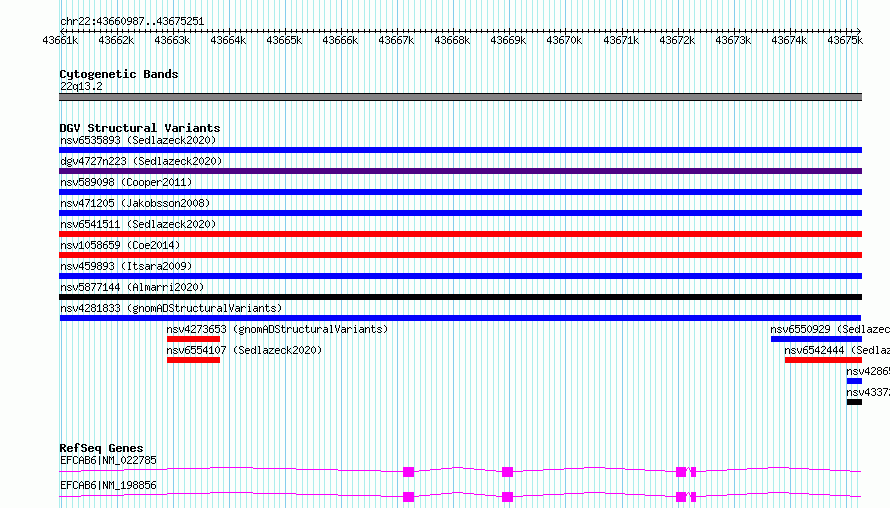Click the nsv6554107 (Sedlazeck2020) label
The image size is (890, 508).
click(244, 350)
